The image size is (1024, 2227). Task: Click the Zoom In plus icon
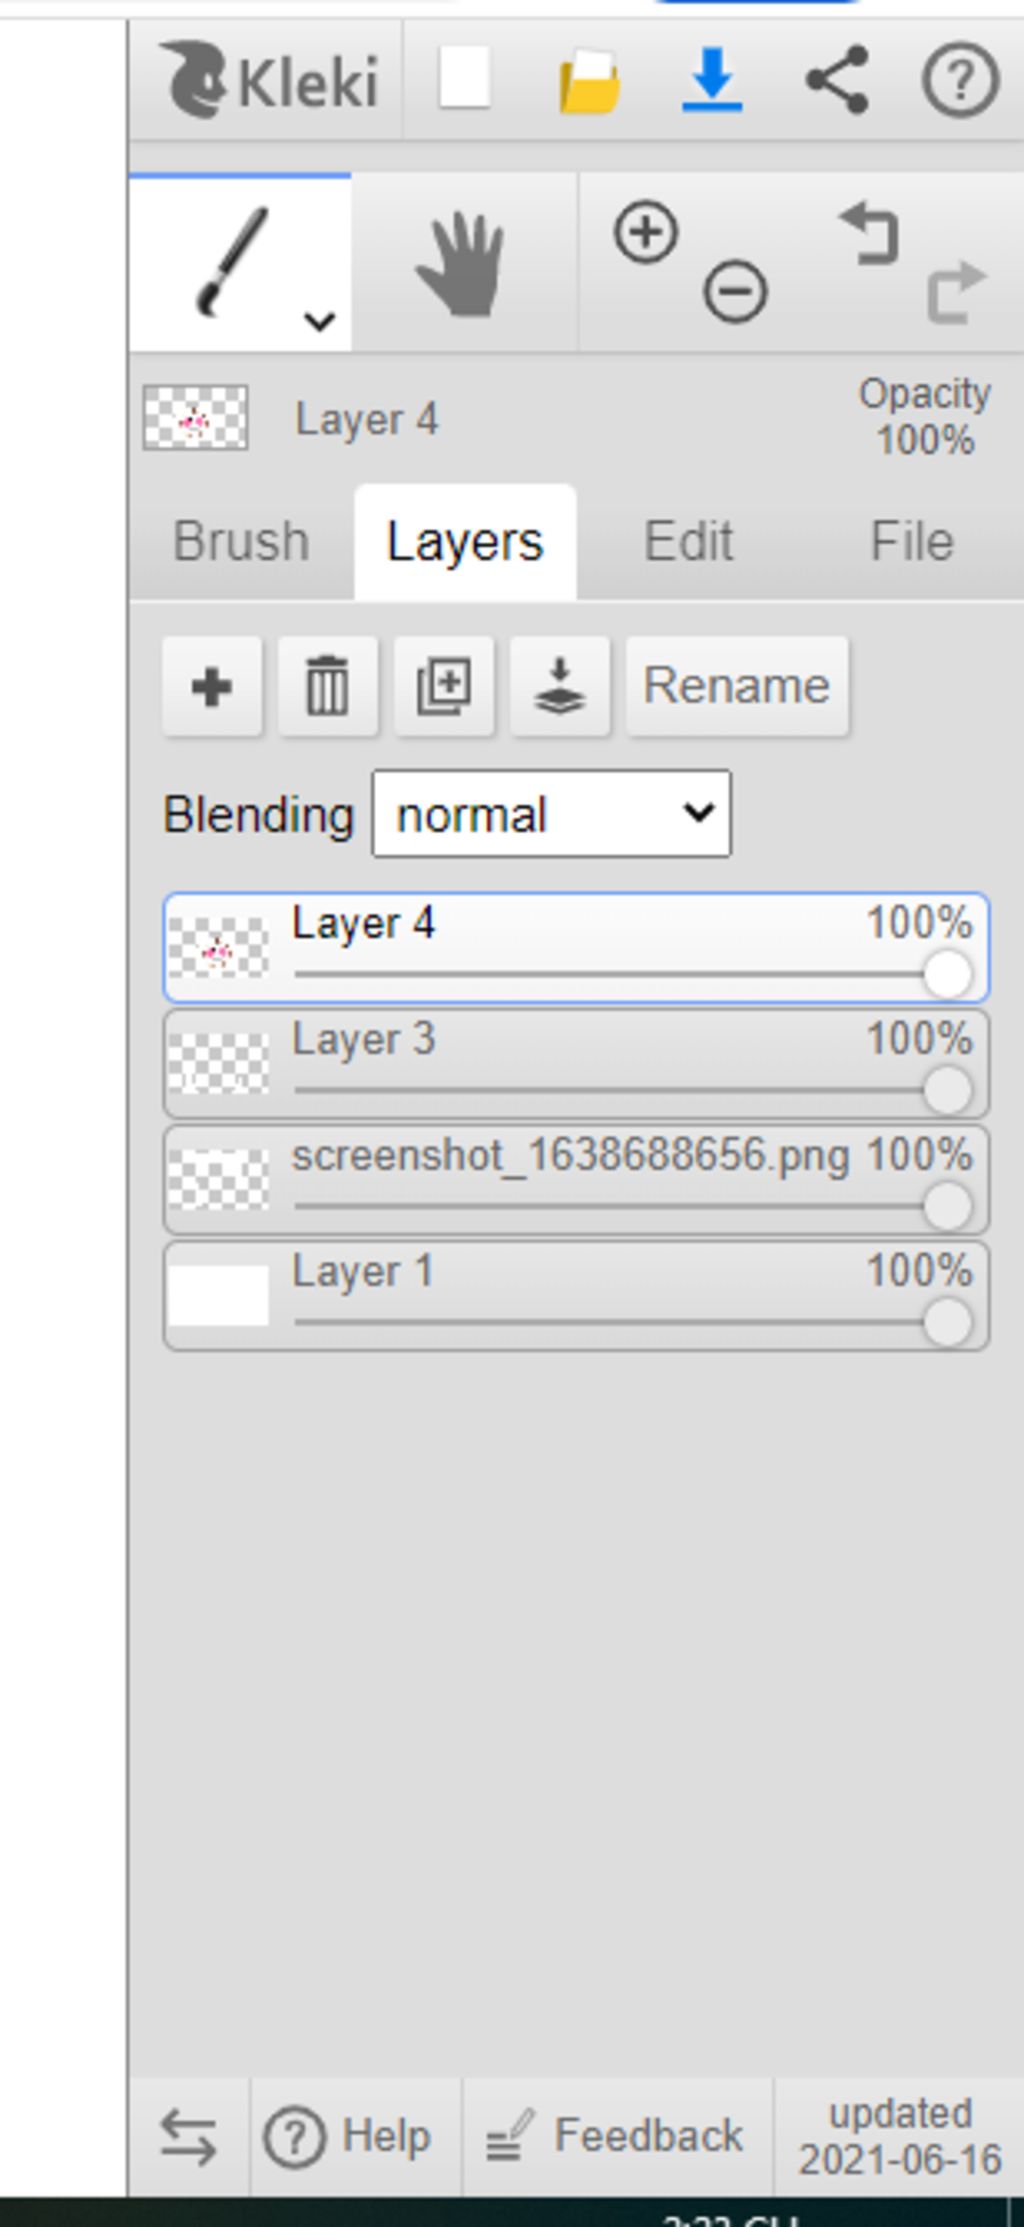(645, 233)
